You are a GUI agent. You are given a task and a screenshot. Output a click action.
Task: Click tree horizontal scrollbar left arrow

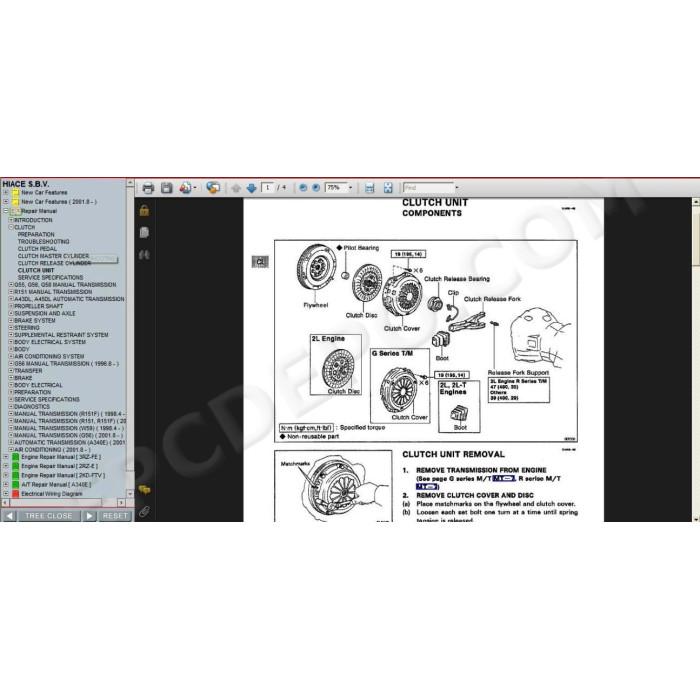click(x=5, y=503)
